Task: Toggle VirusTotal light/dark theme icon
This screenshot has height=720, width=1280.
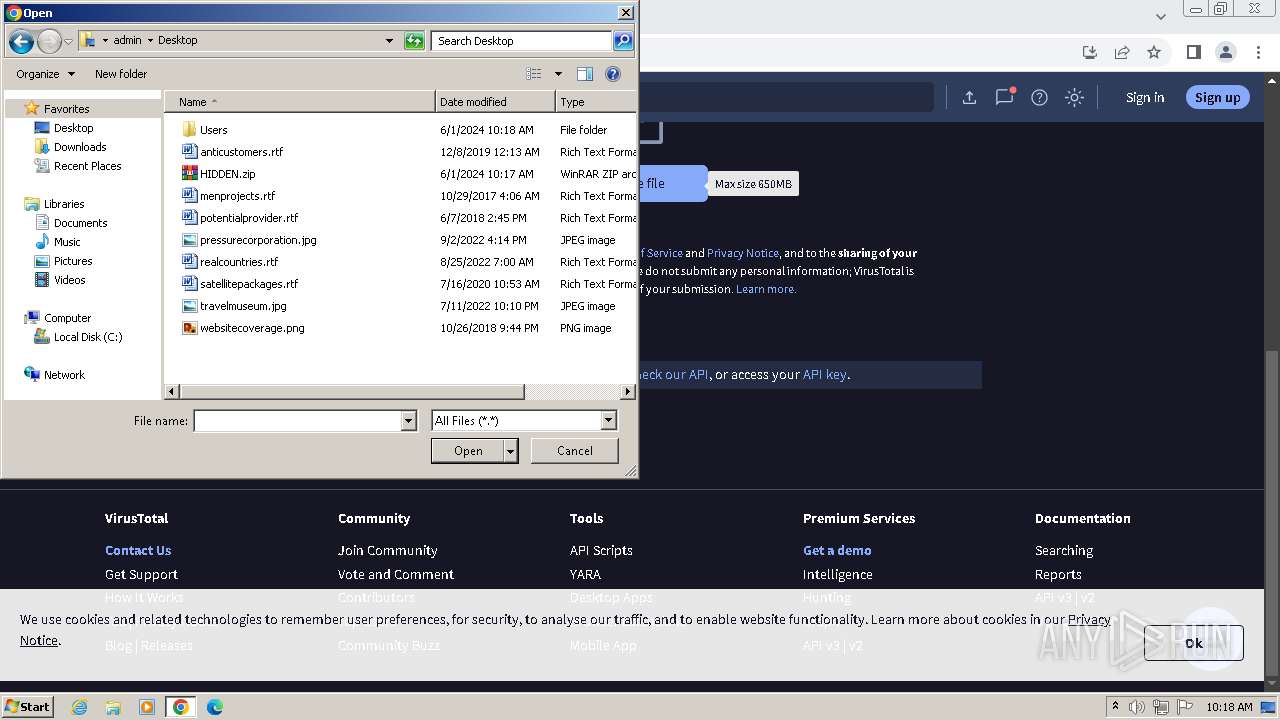Action: coord(1074,97)
